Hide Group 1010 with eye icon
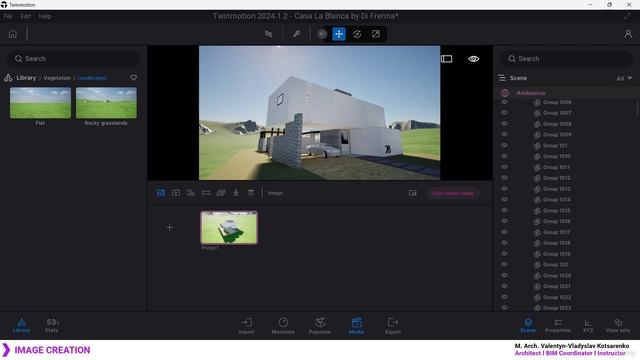The image size is (640, 360). coord(504,156)
